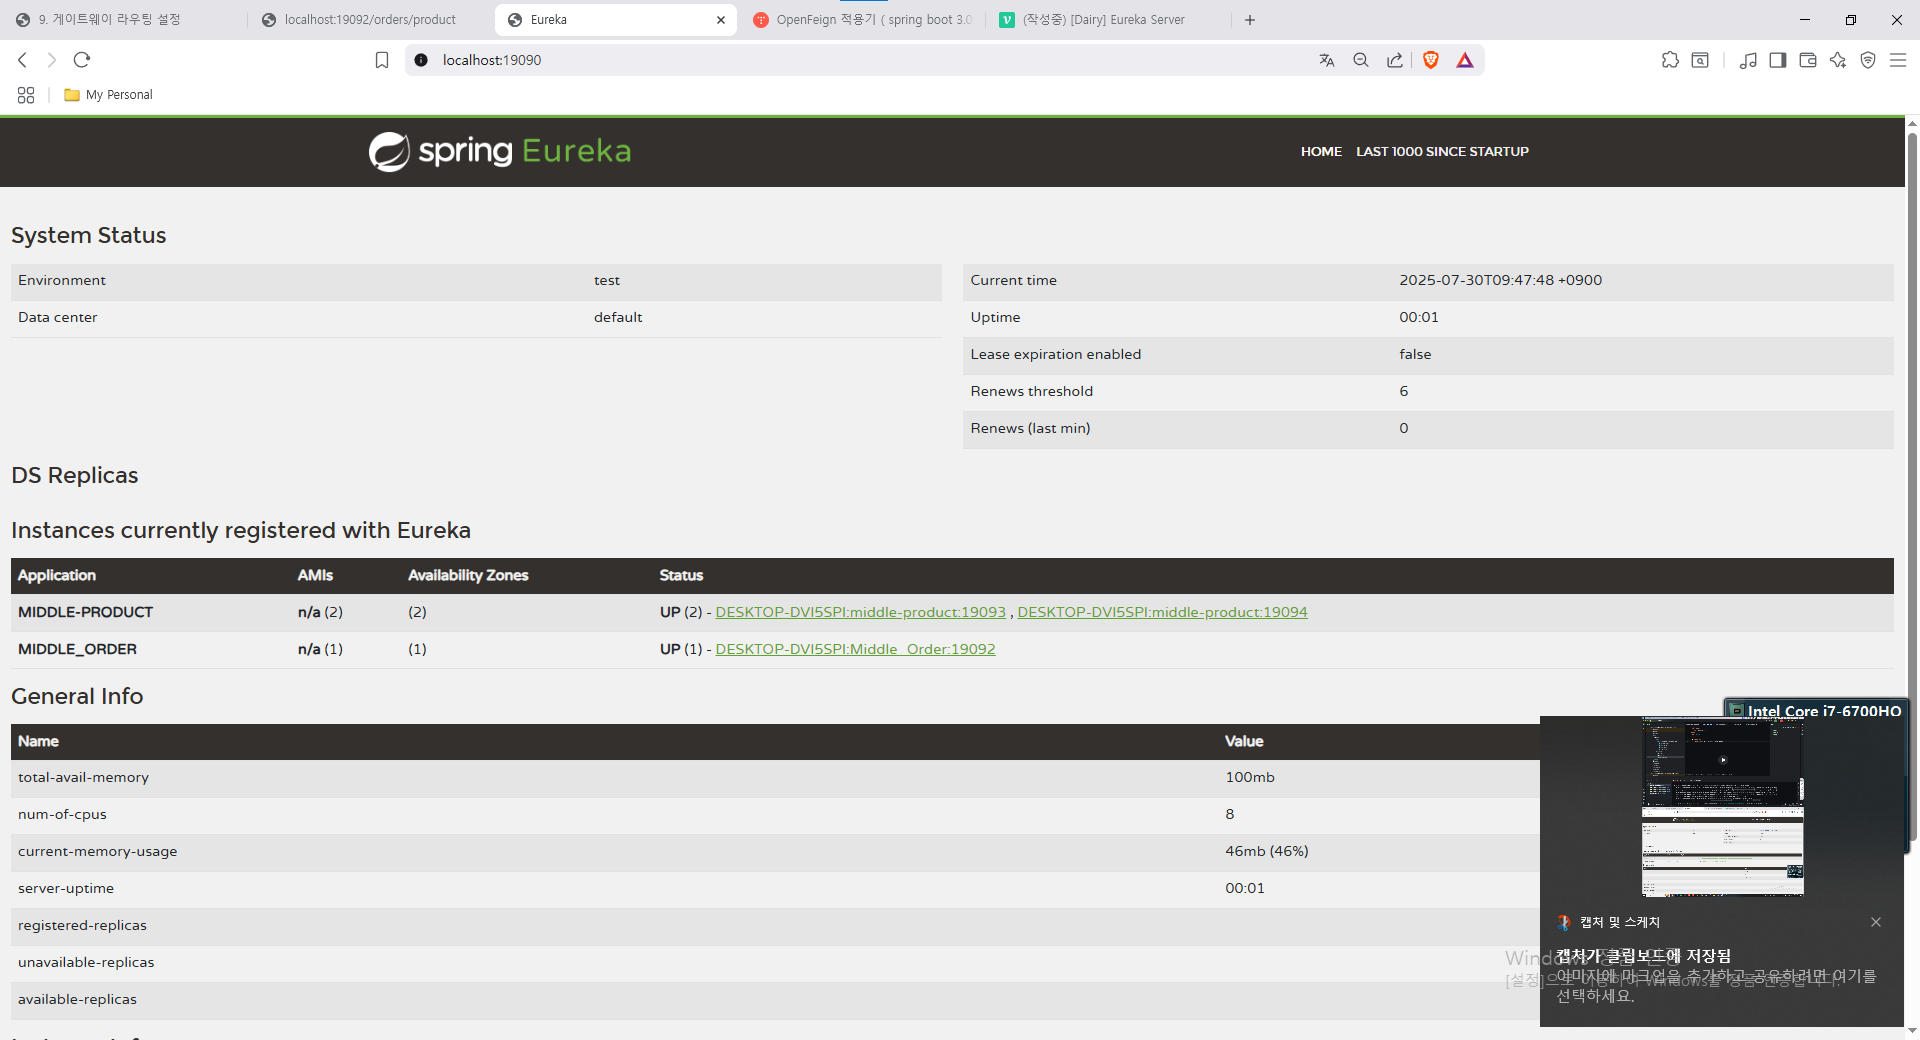The height and width of the screenshot is (1040, 1920).
Task: View site information icon in address bar
Action: pyautogui.click(x=421, y=60)
